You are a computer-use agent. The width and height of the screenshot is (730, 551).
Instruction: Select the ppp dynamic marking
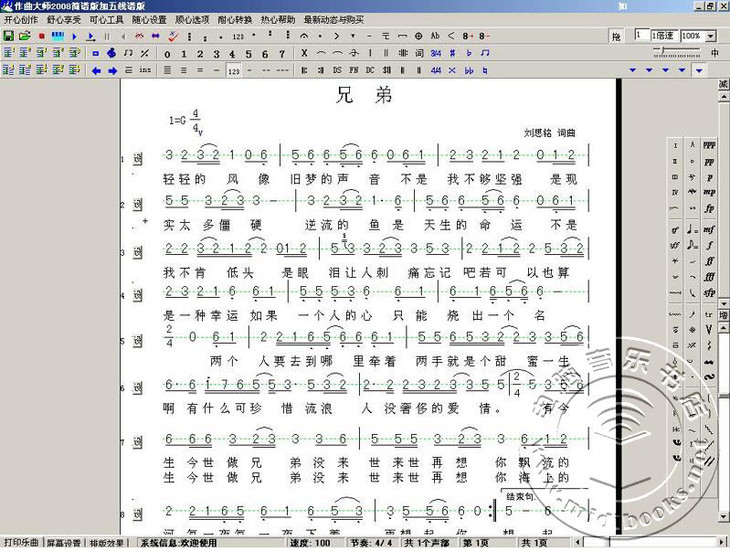point(709,146)
